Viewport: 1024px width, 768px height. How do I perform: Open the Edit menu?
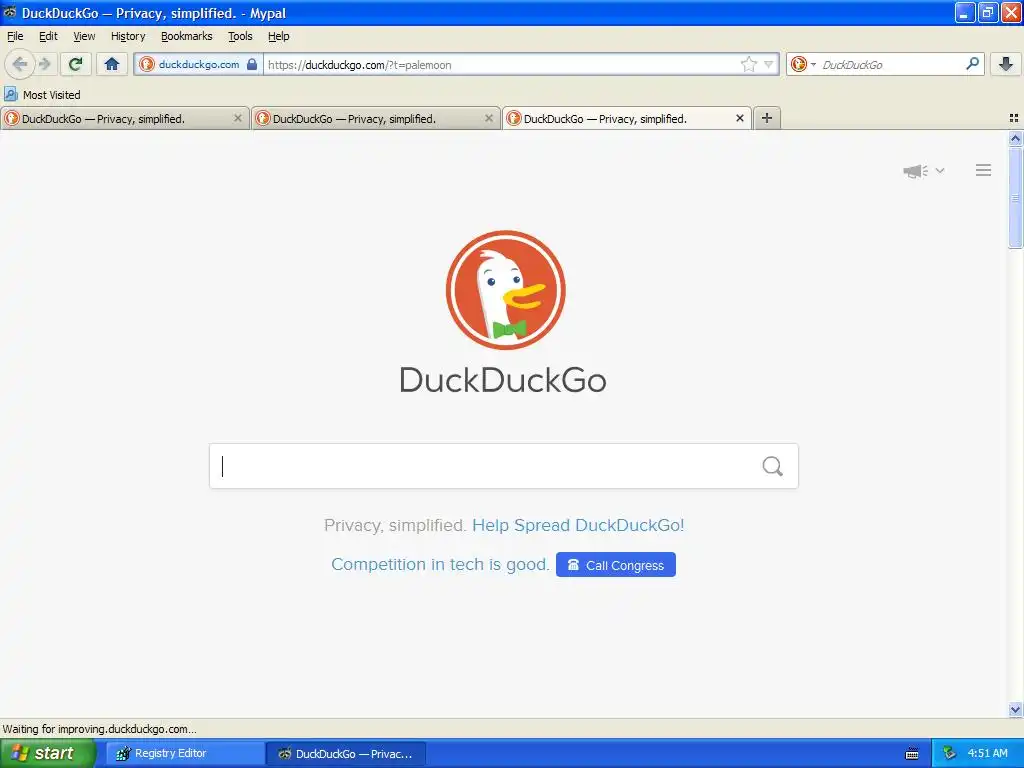point(48,36)
